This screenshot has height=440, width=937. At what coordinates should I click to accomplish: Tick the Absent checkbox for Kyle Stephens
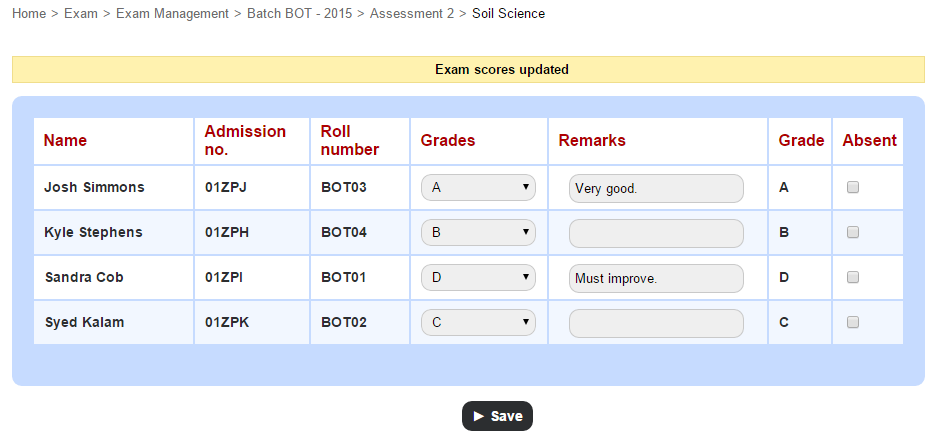[853, 232]
